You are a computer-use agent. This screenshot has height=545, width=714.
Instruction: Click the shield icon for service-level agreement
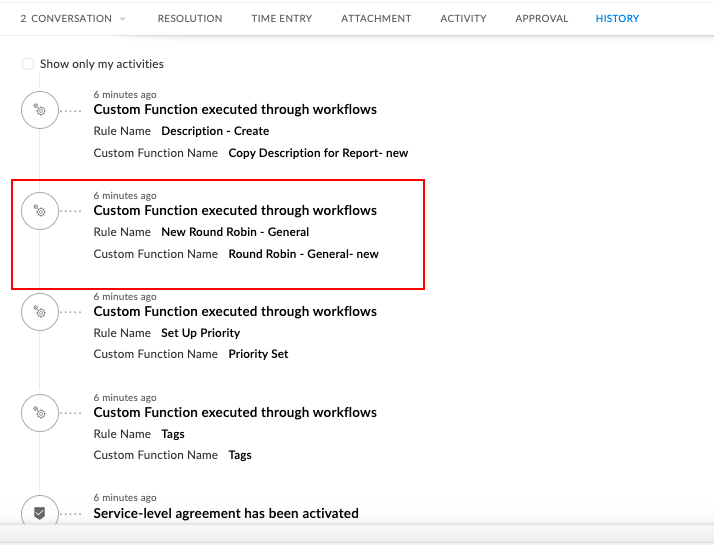[x=40, y=513]
